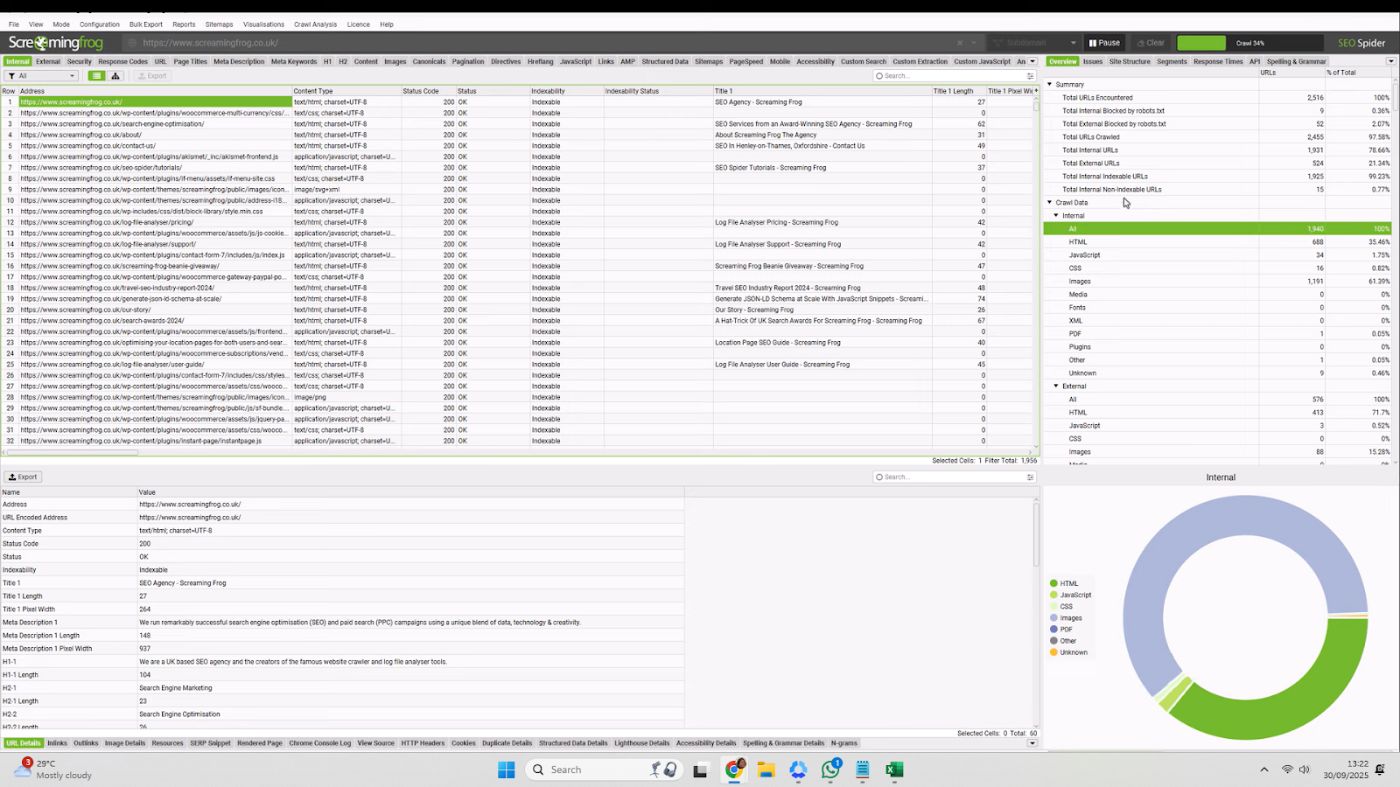The height and width of the screenshot is (787, 1400).
Task: Open lower panel search filter options
Action: pos(1030,477)
